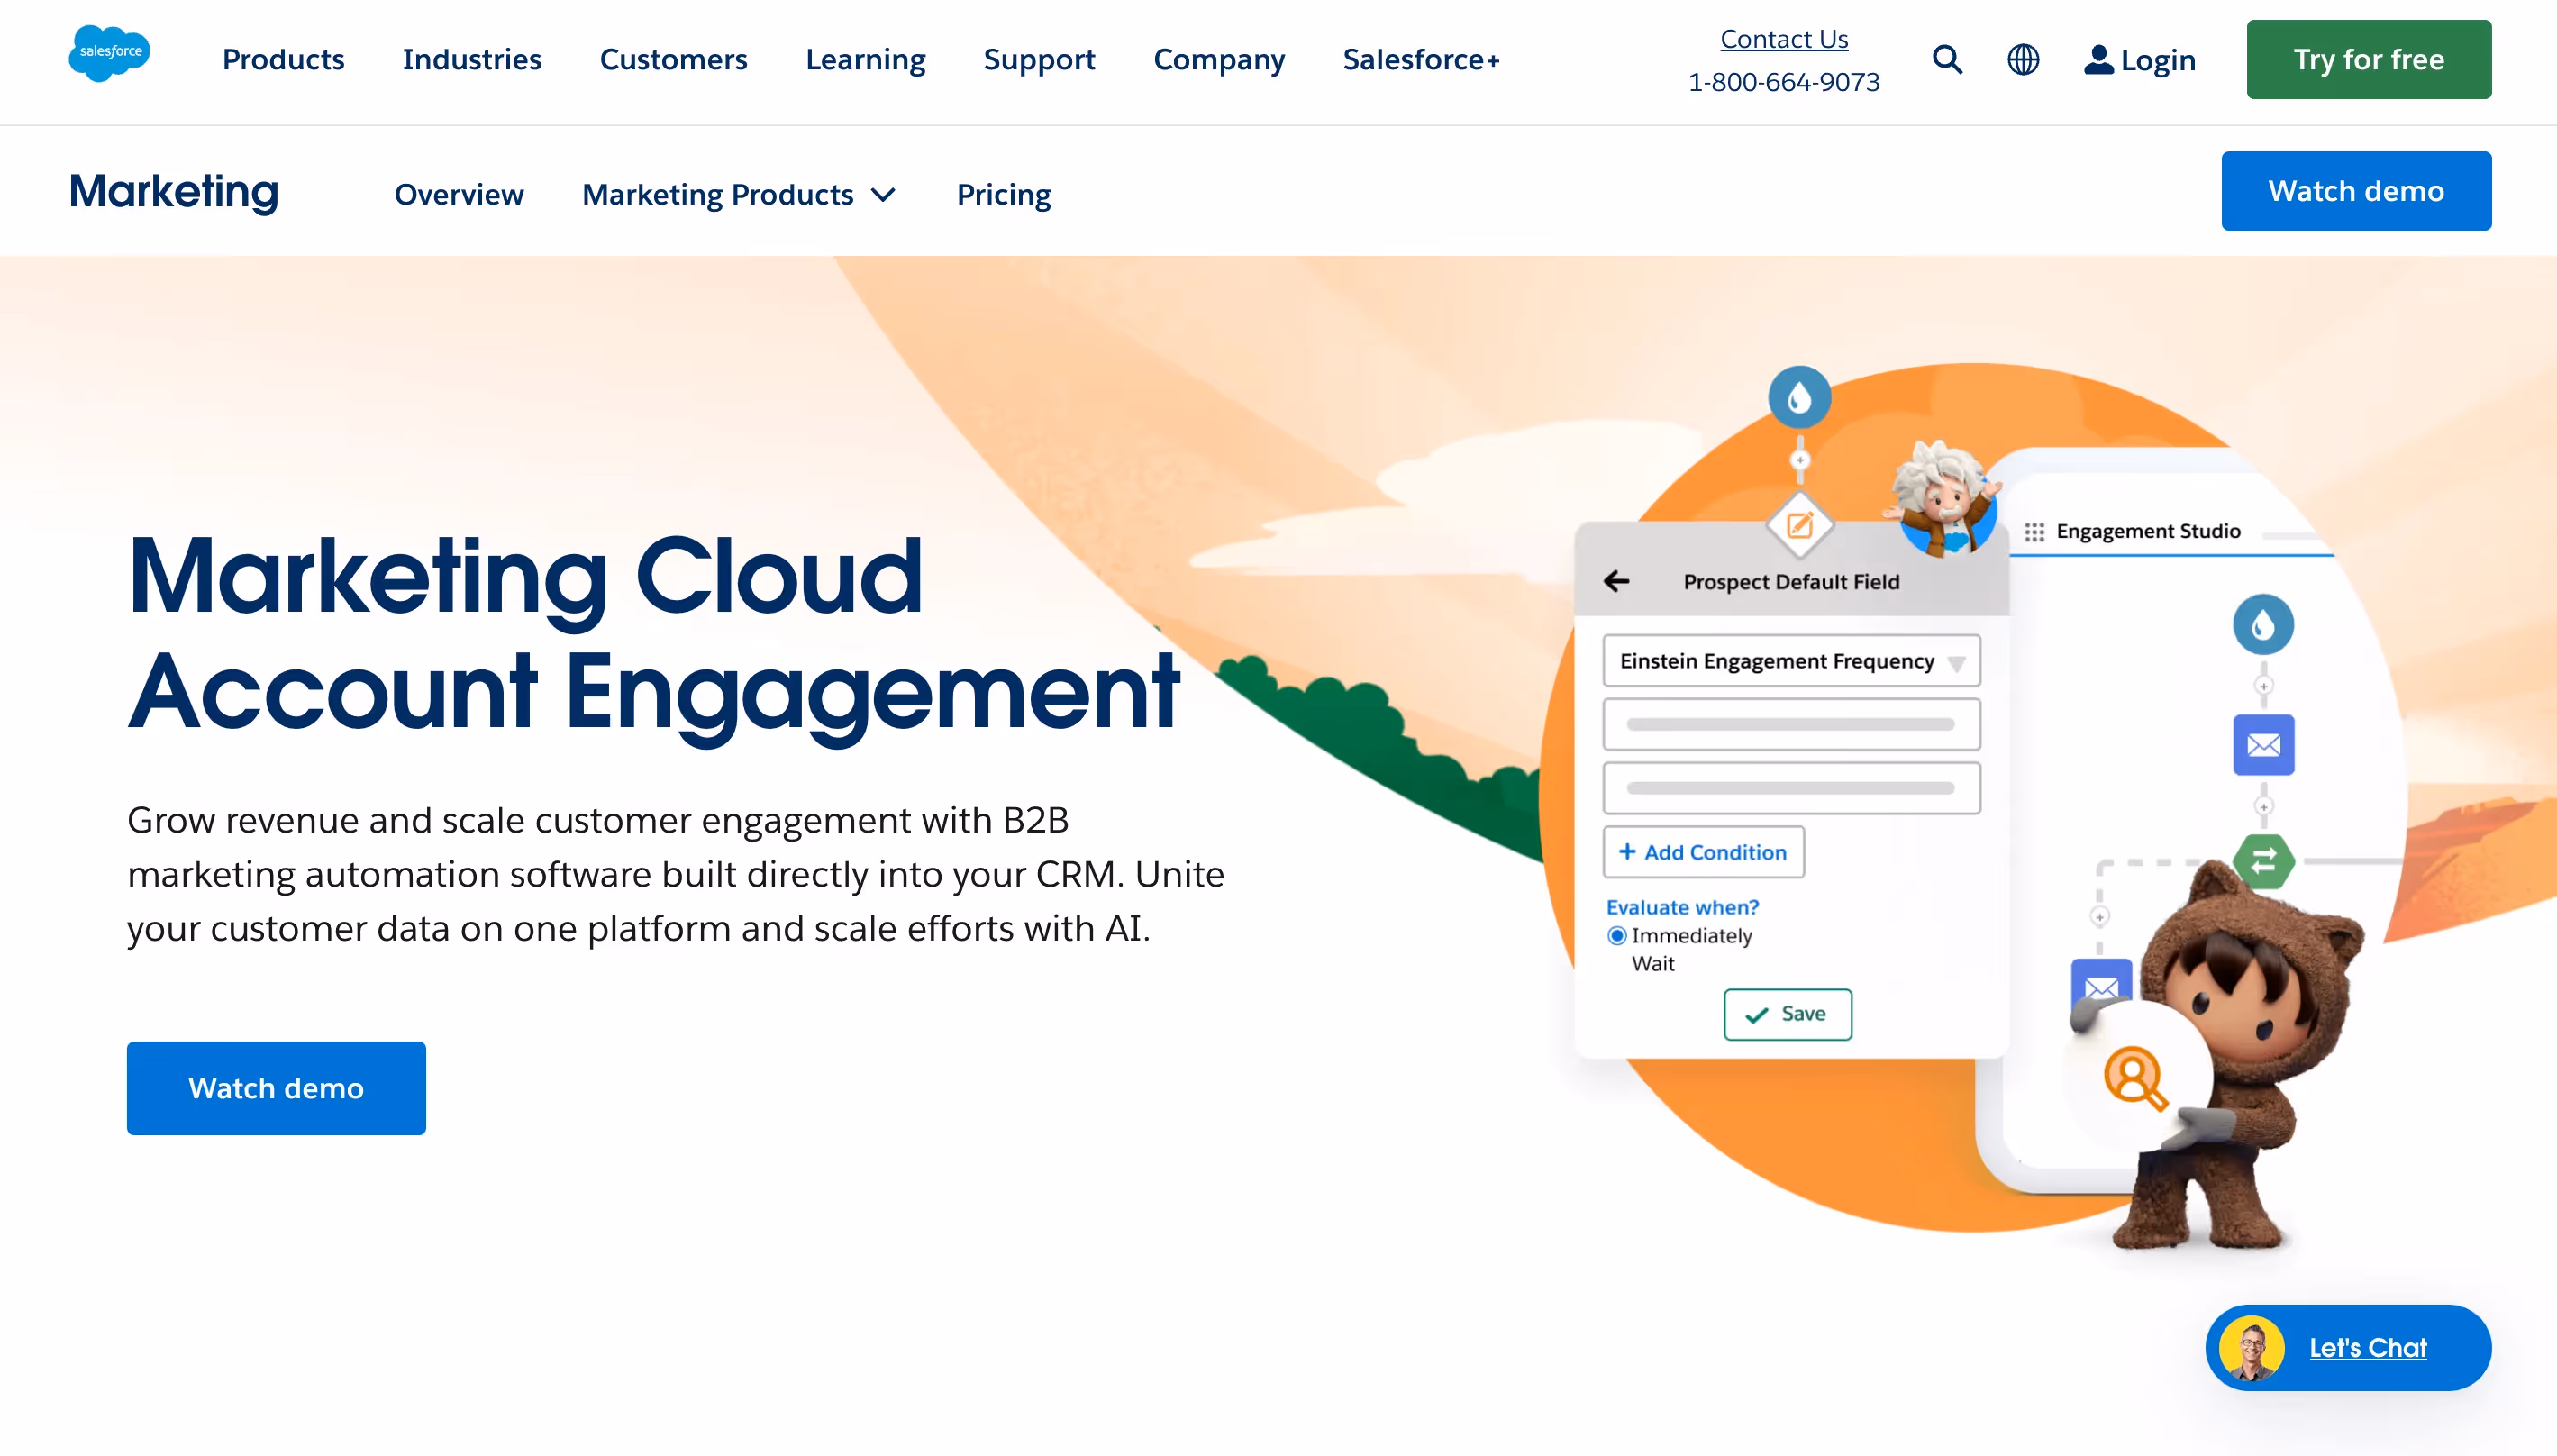Click the Marketing section heading
2557x1456 pixels.
click(173, 191)
